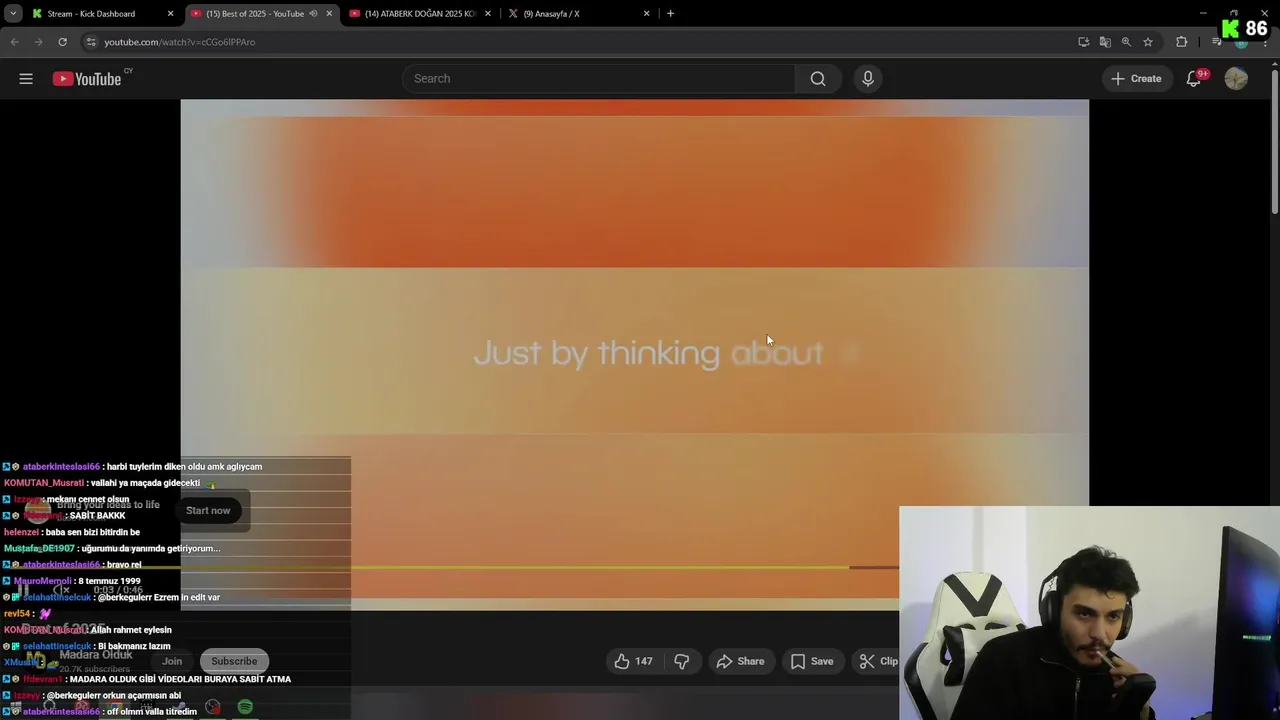Click chat message 'harbi tuylerim diken oldu'
This screenshot has width=1280, height=720.
(x=184, y=467)
